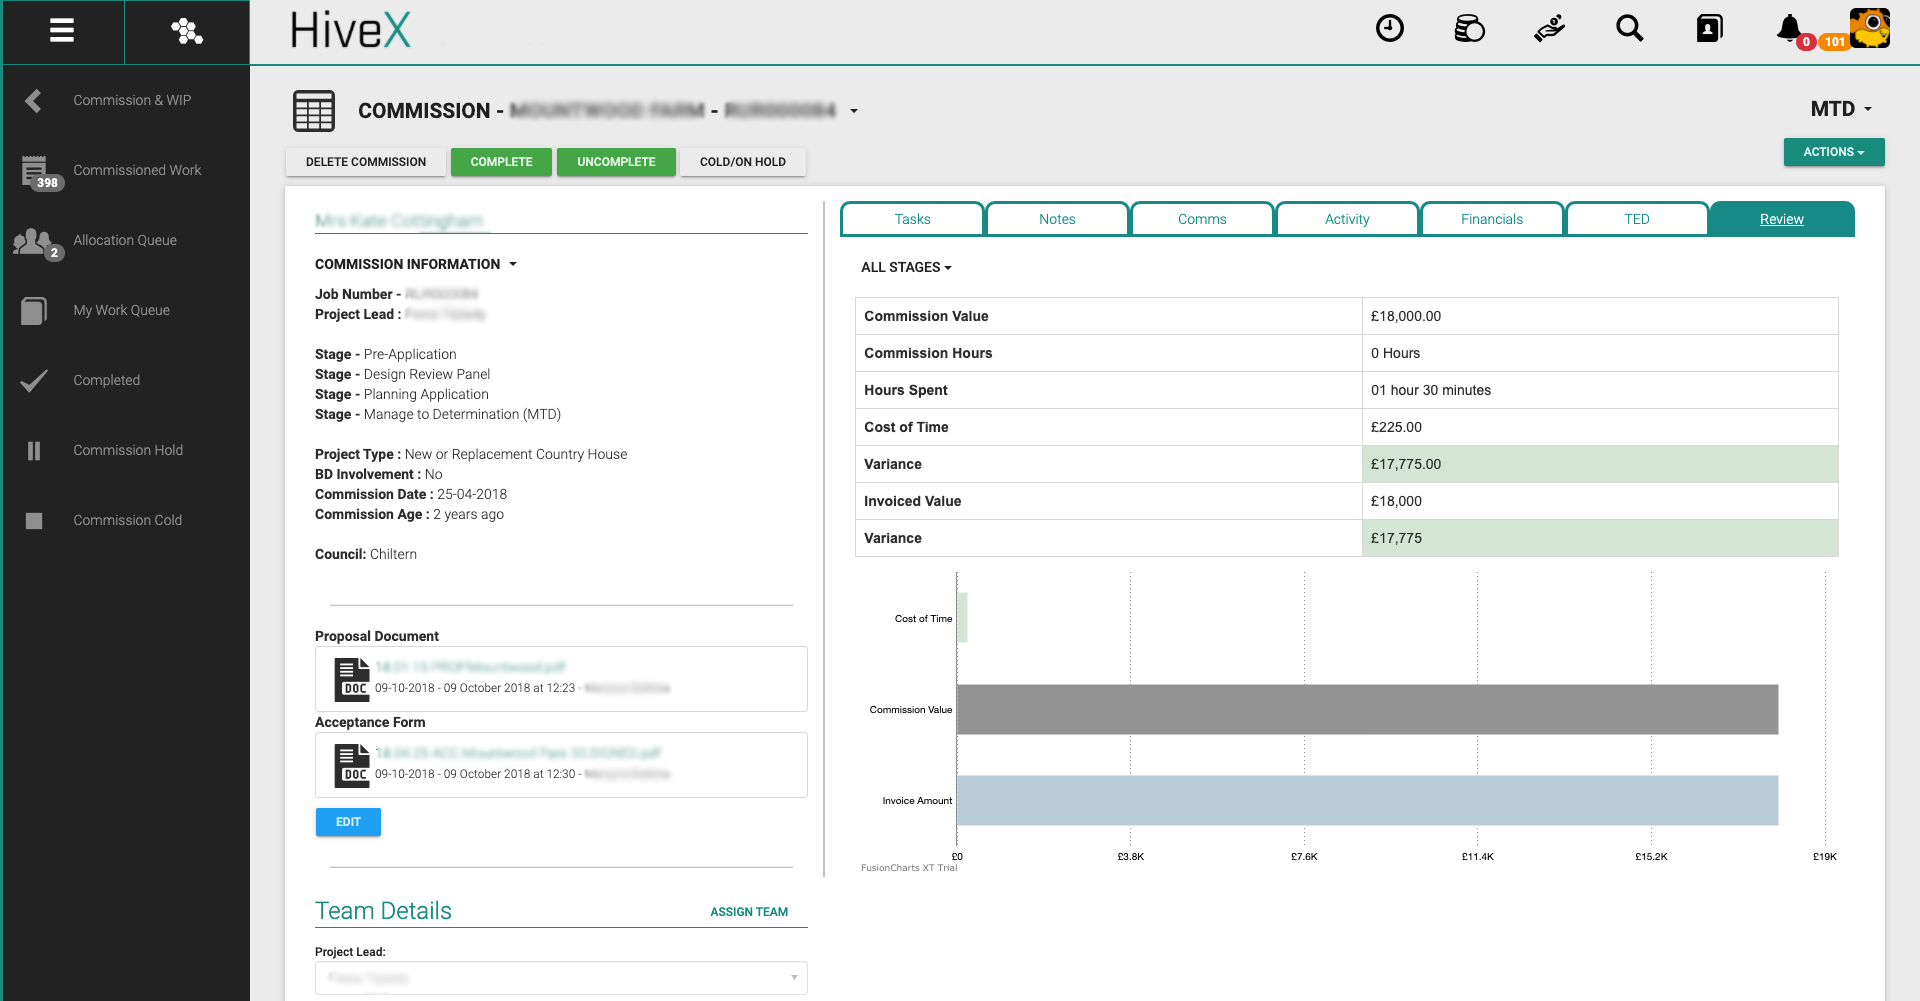
Task: Click the HiveX hexagon cluster icon
Action: click(186, 31)
